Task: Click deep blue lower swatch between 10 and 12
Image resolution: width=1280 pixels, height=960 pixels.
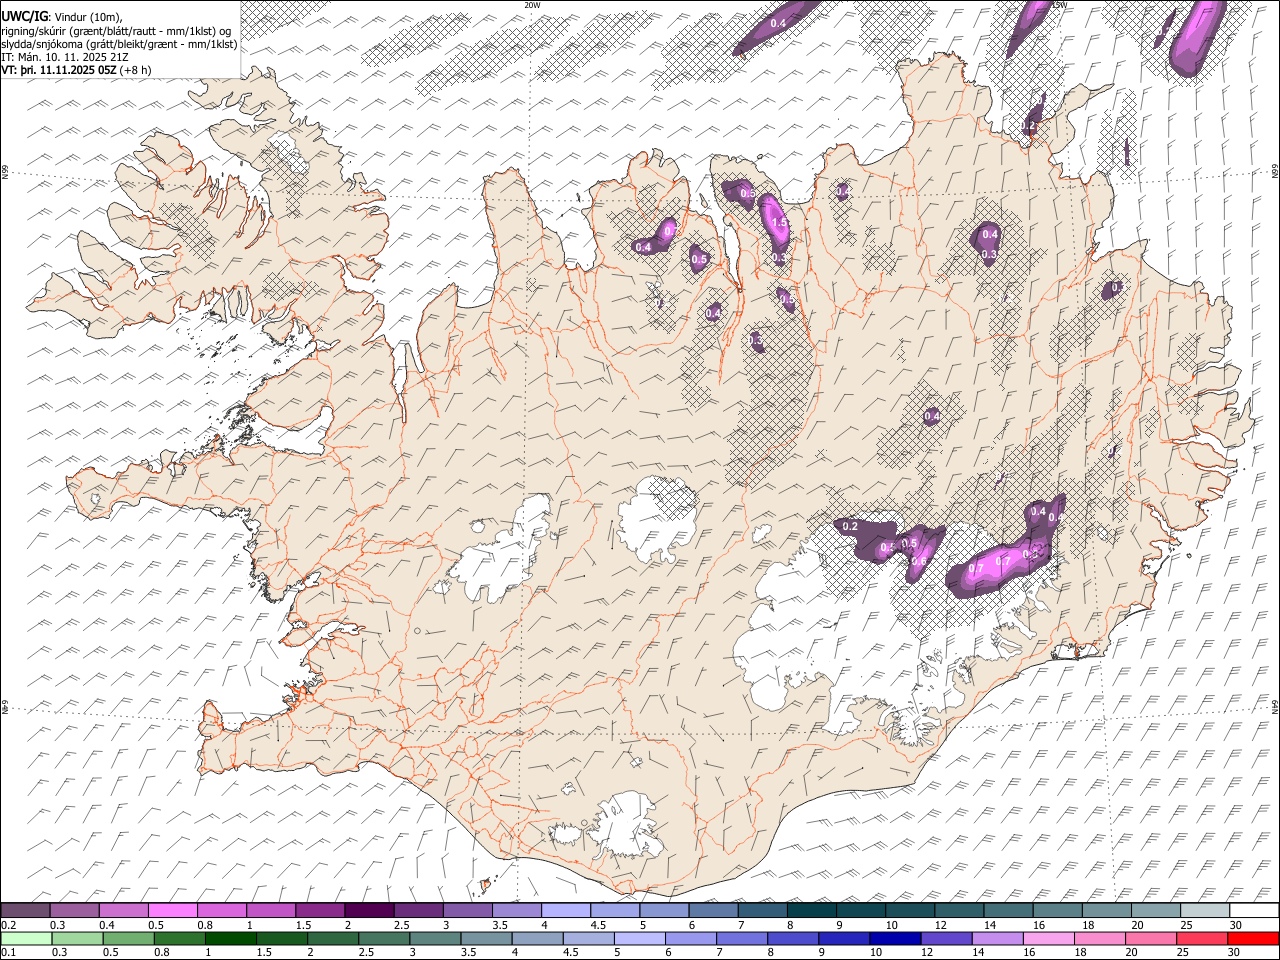Action: [894, 938]
